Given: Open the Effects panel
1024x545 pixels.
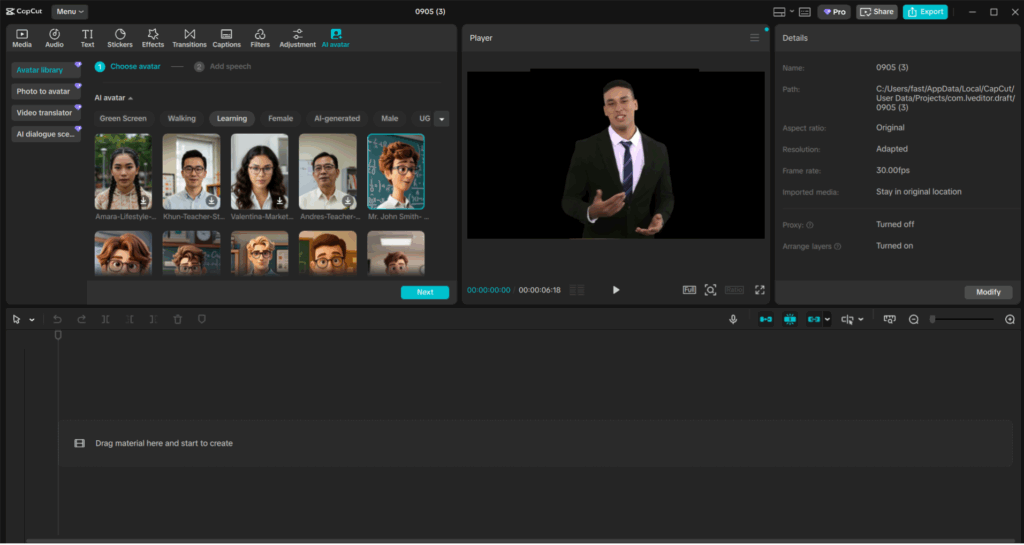Looking at the screenshot, I should 153,39.
